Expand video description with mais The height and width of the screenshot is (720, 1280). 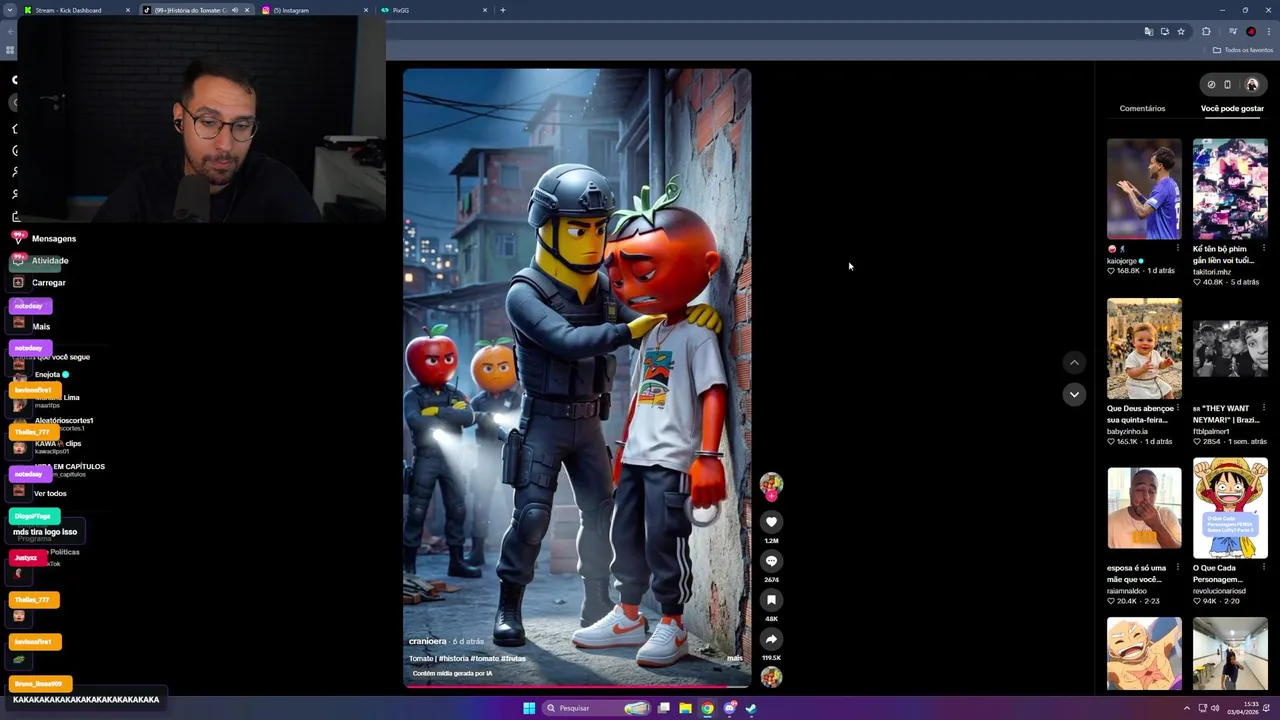point(735,658)
